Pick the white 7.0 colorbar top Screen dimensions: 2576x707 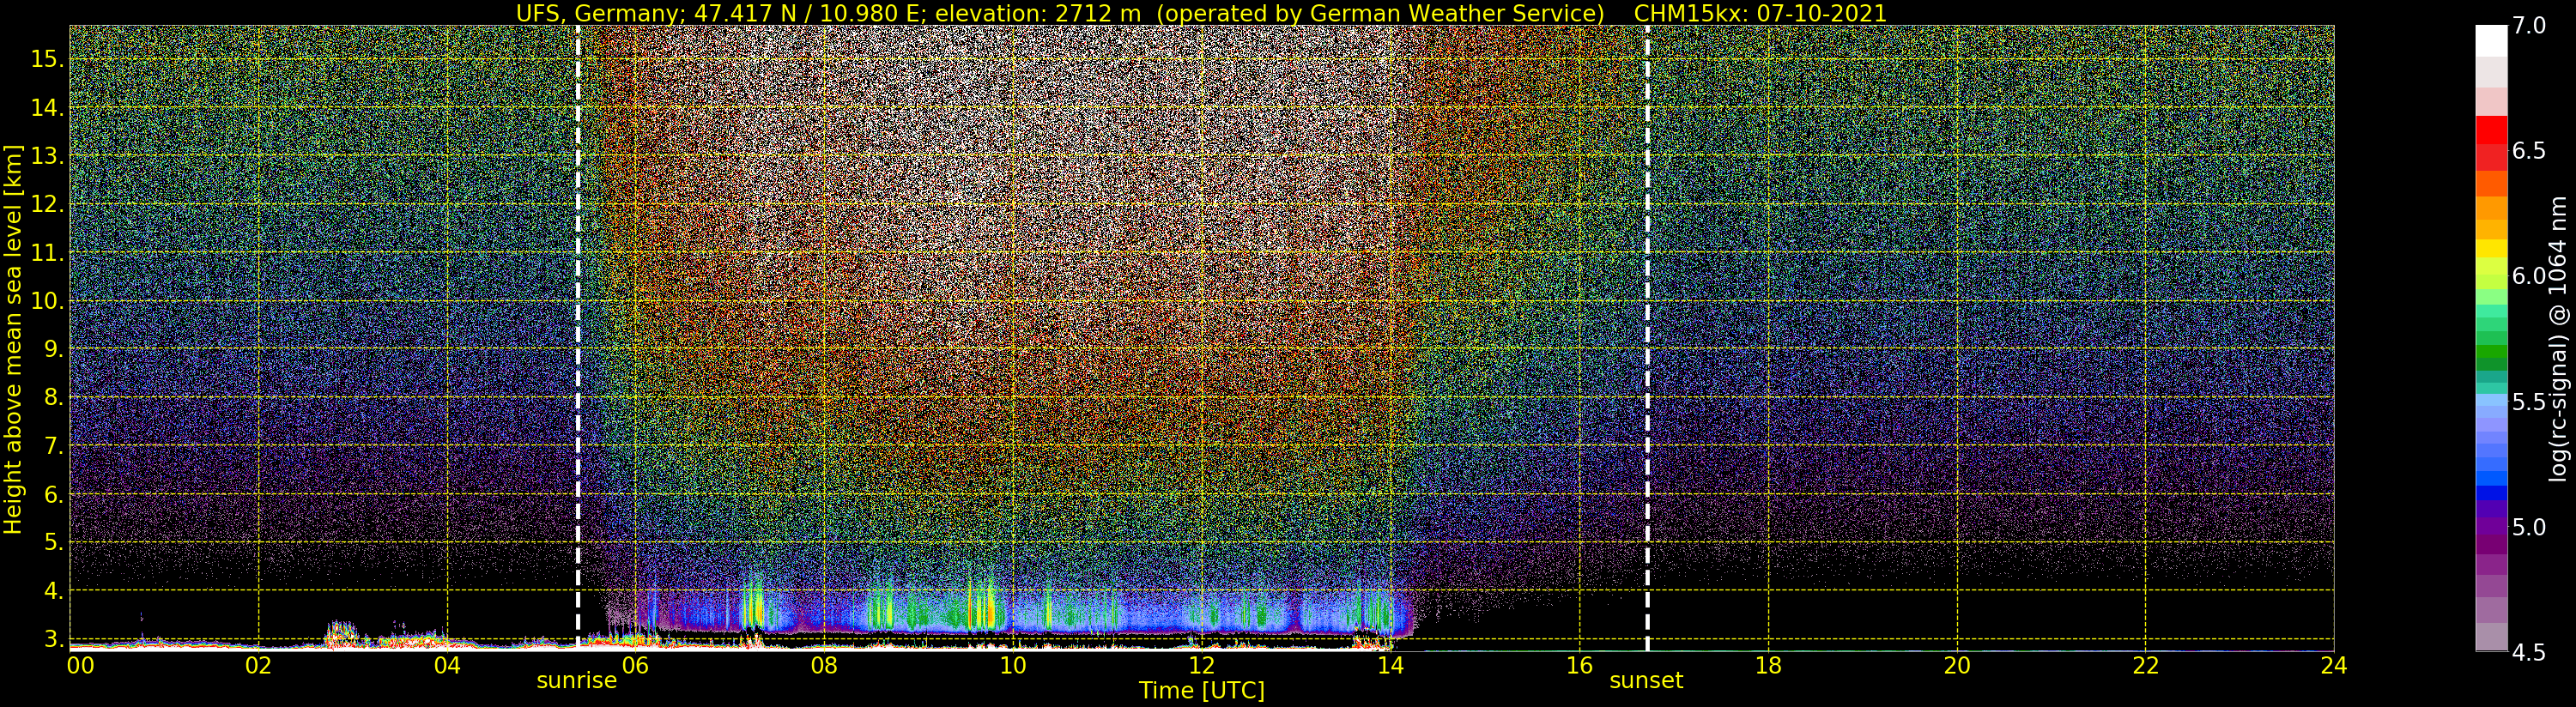2491,41
